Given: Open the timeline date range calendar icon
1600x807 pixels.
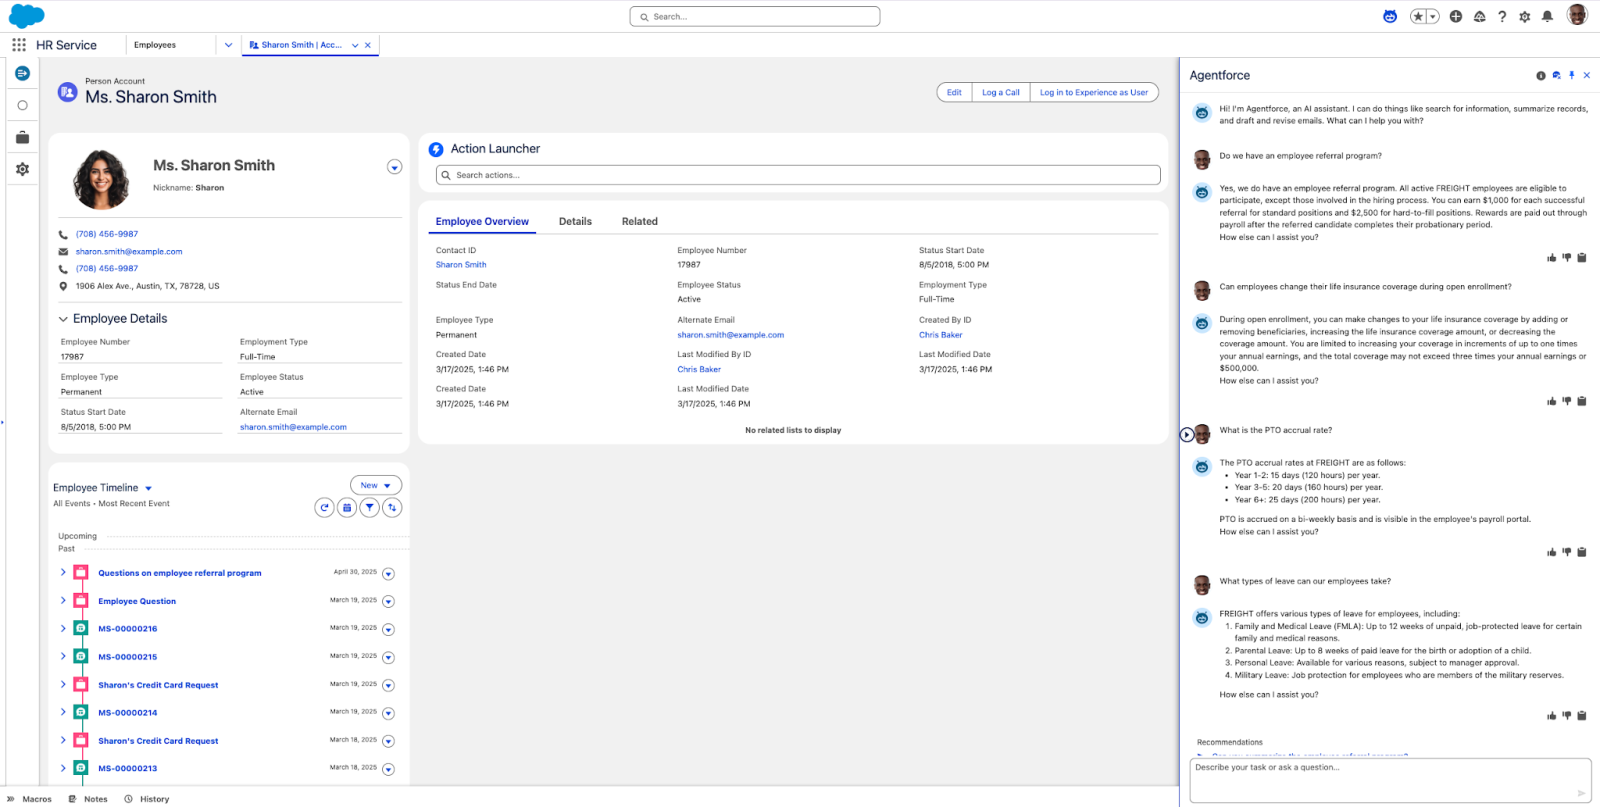Looking at the screenshot, I should click(347, 508).
